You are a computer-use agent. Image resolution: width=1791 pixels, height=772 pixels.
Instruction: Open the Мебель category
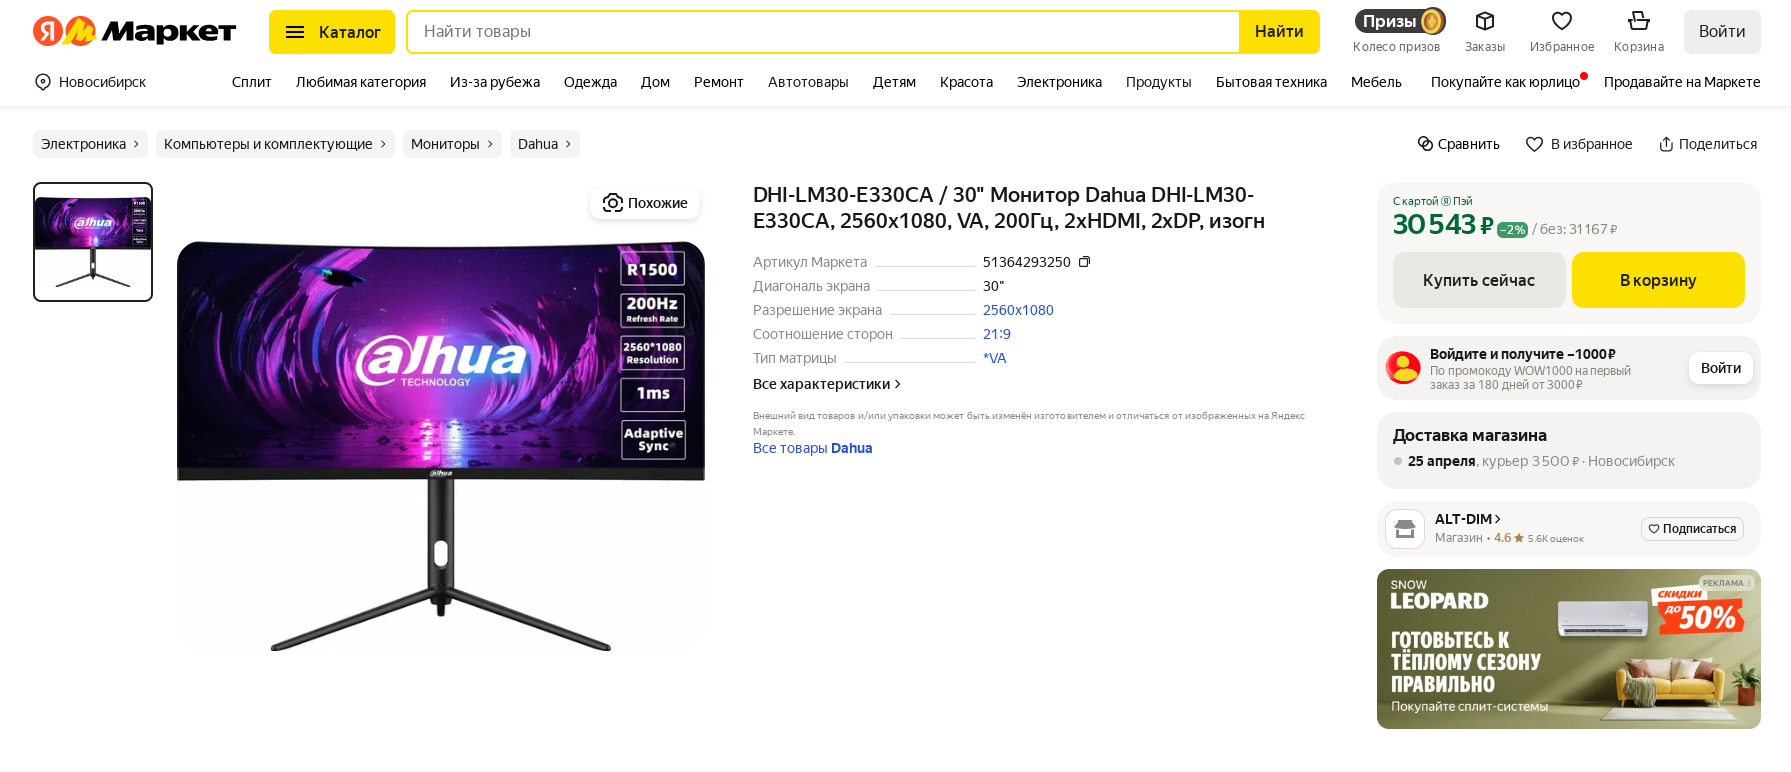pos(1376,82)
